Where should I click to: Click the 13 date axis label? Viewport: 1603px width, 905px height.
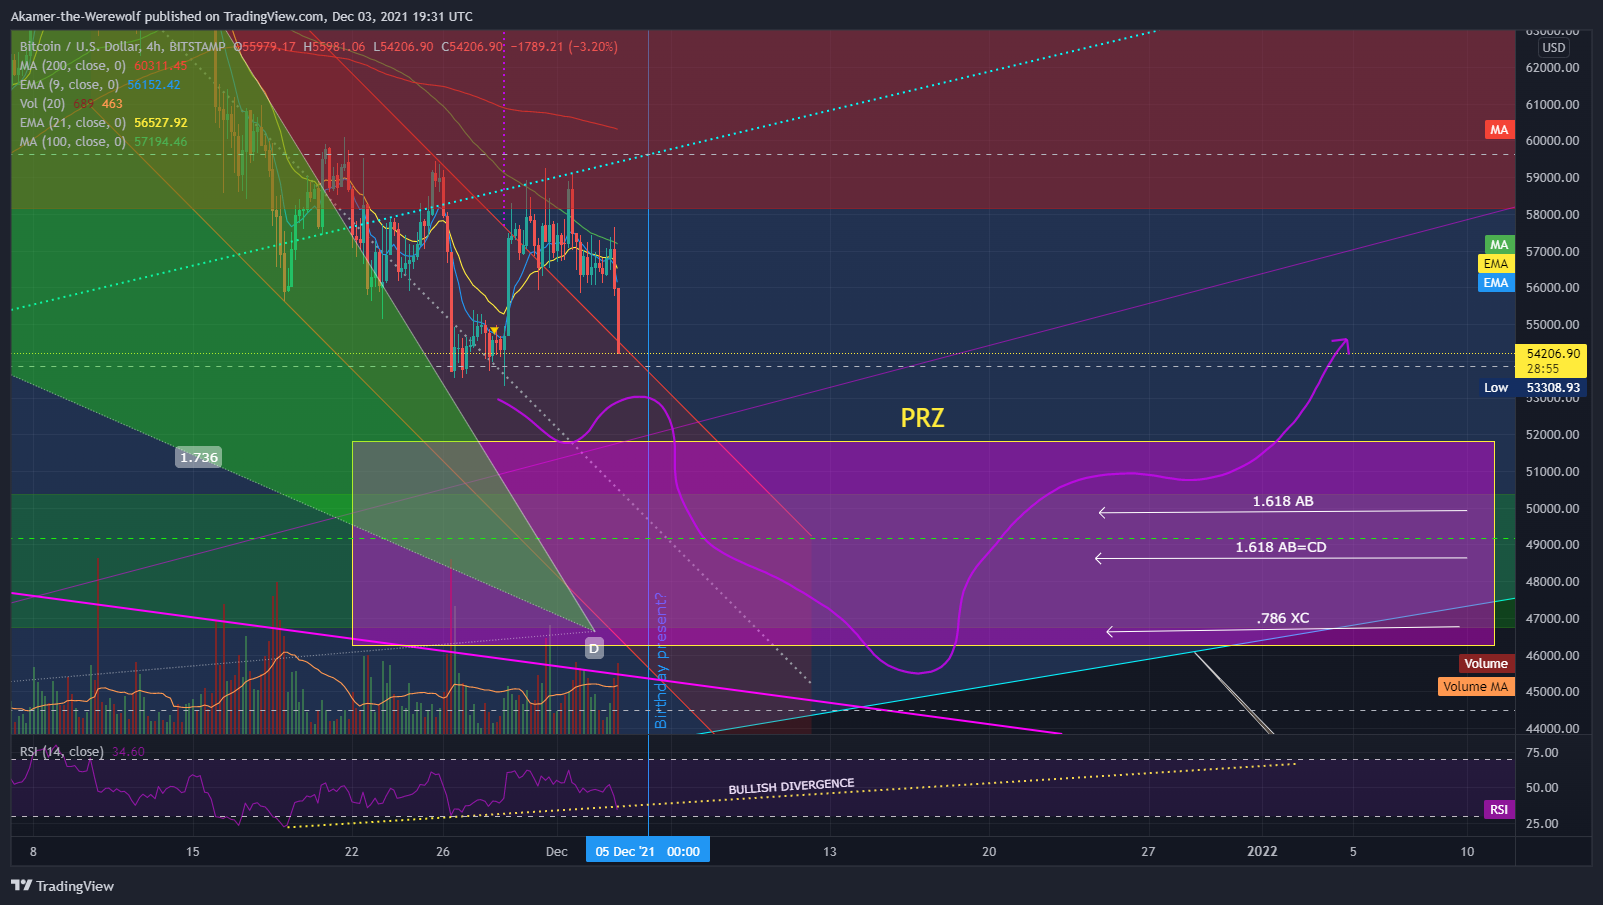tap(830, 852)
